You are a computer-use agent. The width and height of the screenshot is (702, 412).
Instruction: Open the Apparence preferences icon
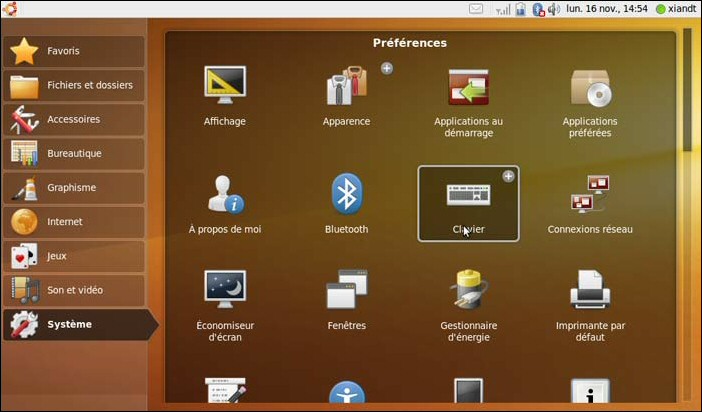(347, 96)
